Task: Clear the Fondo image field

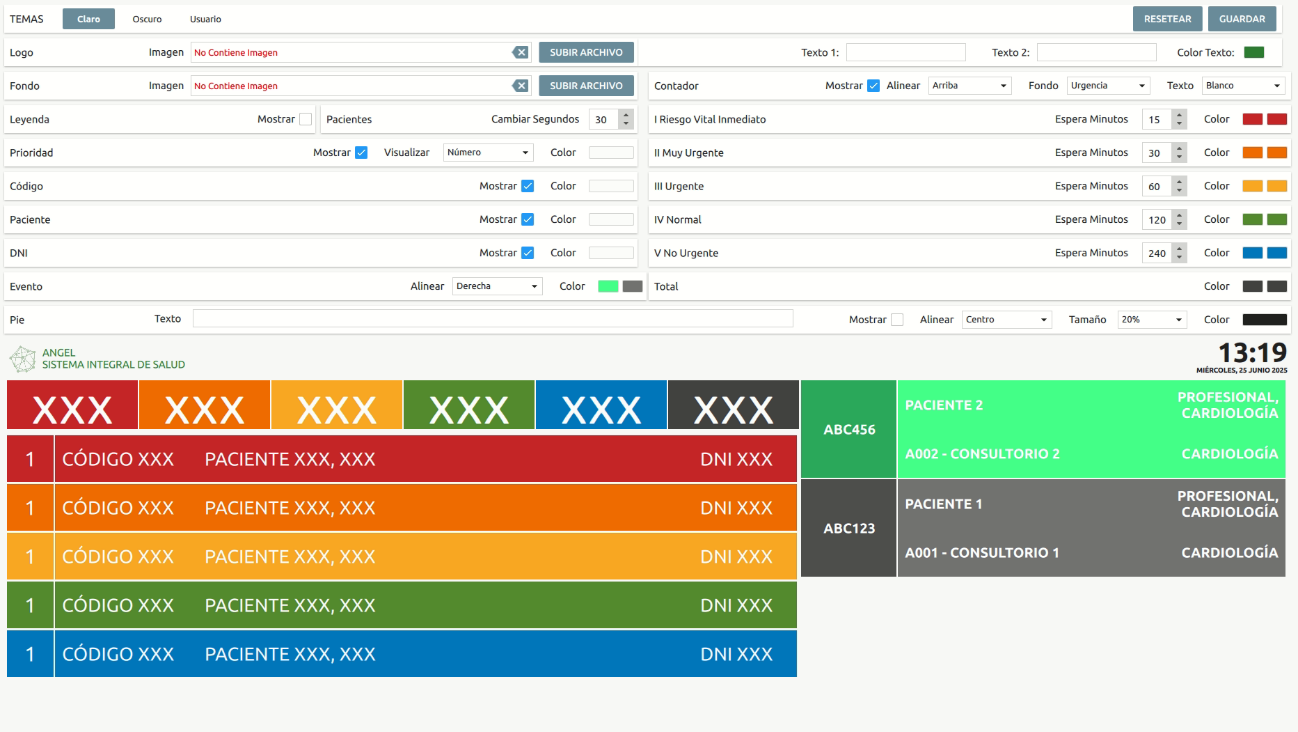Action: [x=521, y=85]
